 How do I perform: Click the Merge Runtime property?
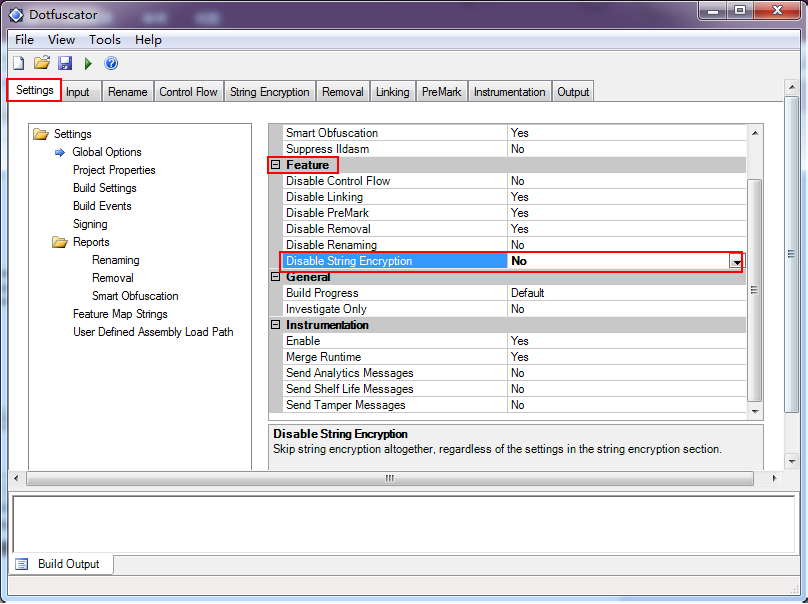514,357
